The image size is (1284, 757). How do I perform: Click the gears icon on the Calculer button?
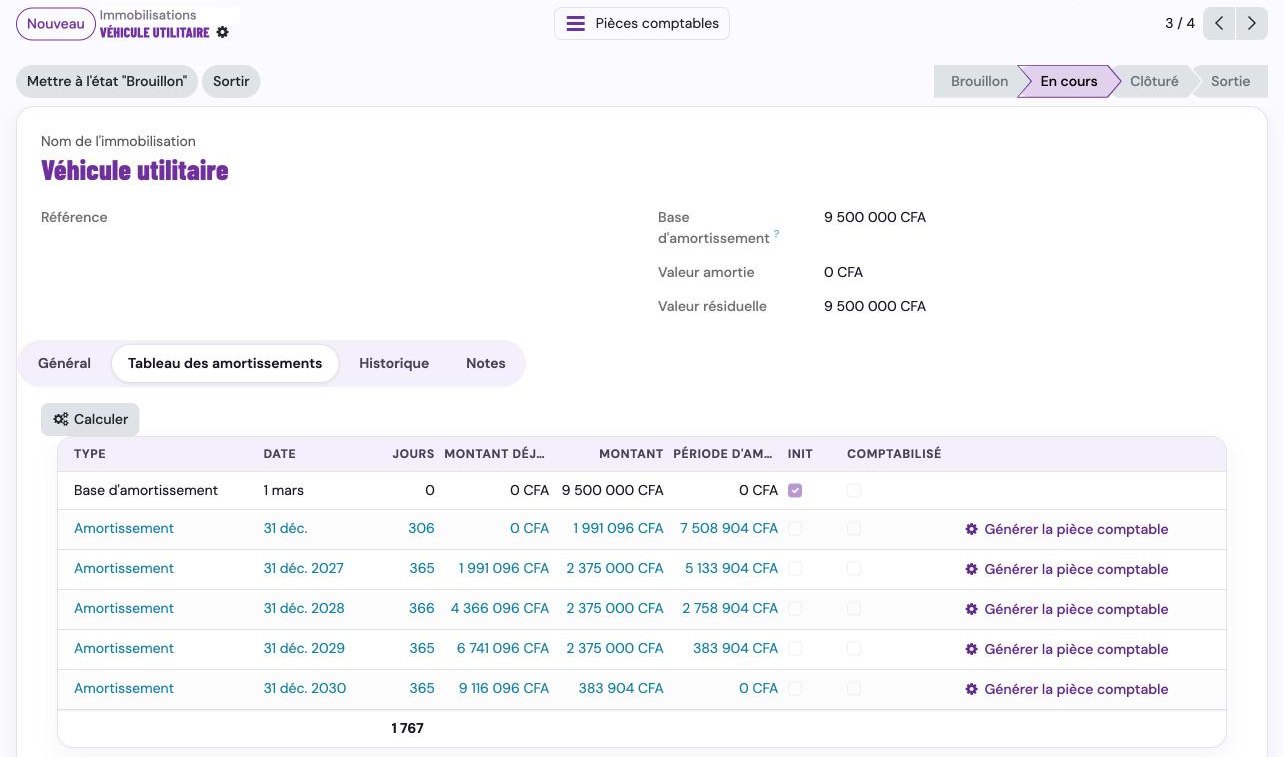(61, 419)
